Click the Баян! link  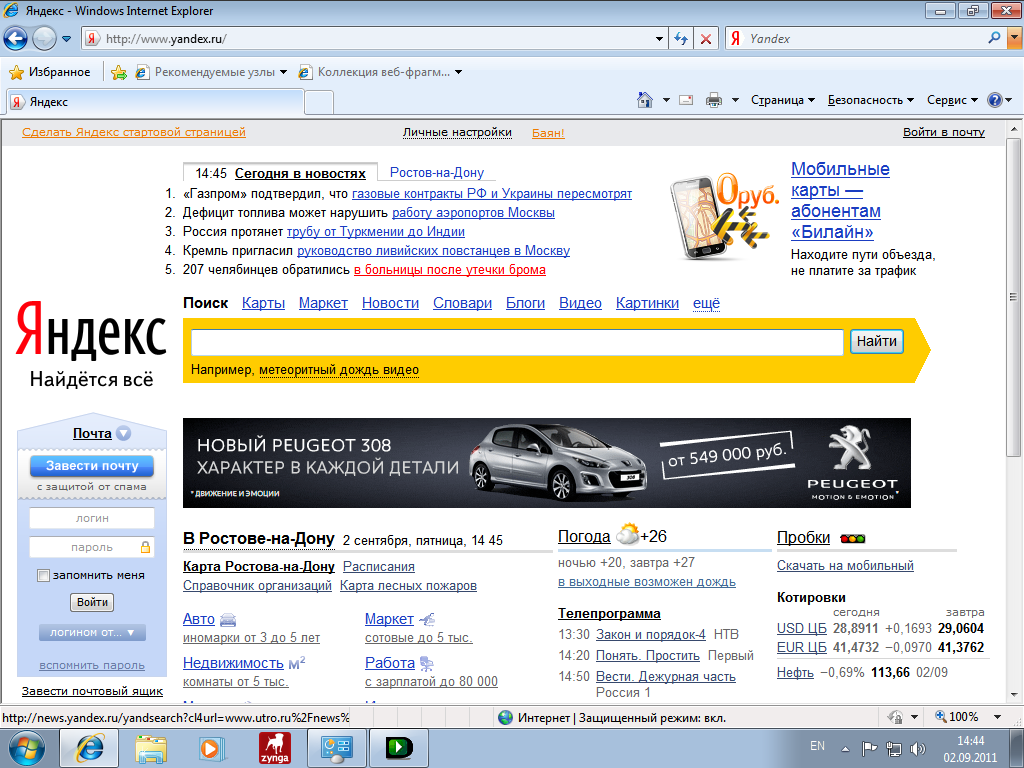pyautogui.click(x=548, y=133)
